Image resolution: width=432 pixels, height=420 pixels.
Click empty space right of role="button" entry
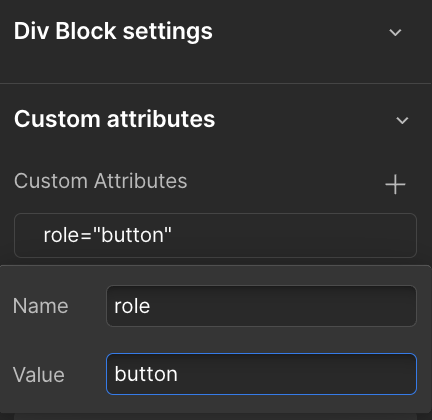(x=293, y=235)
